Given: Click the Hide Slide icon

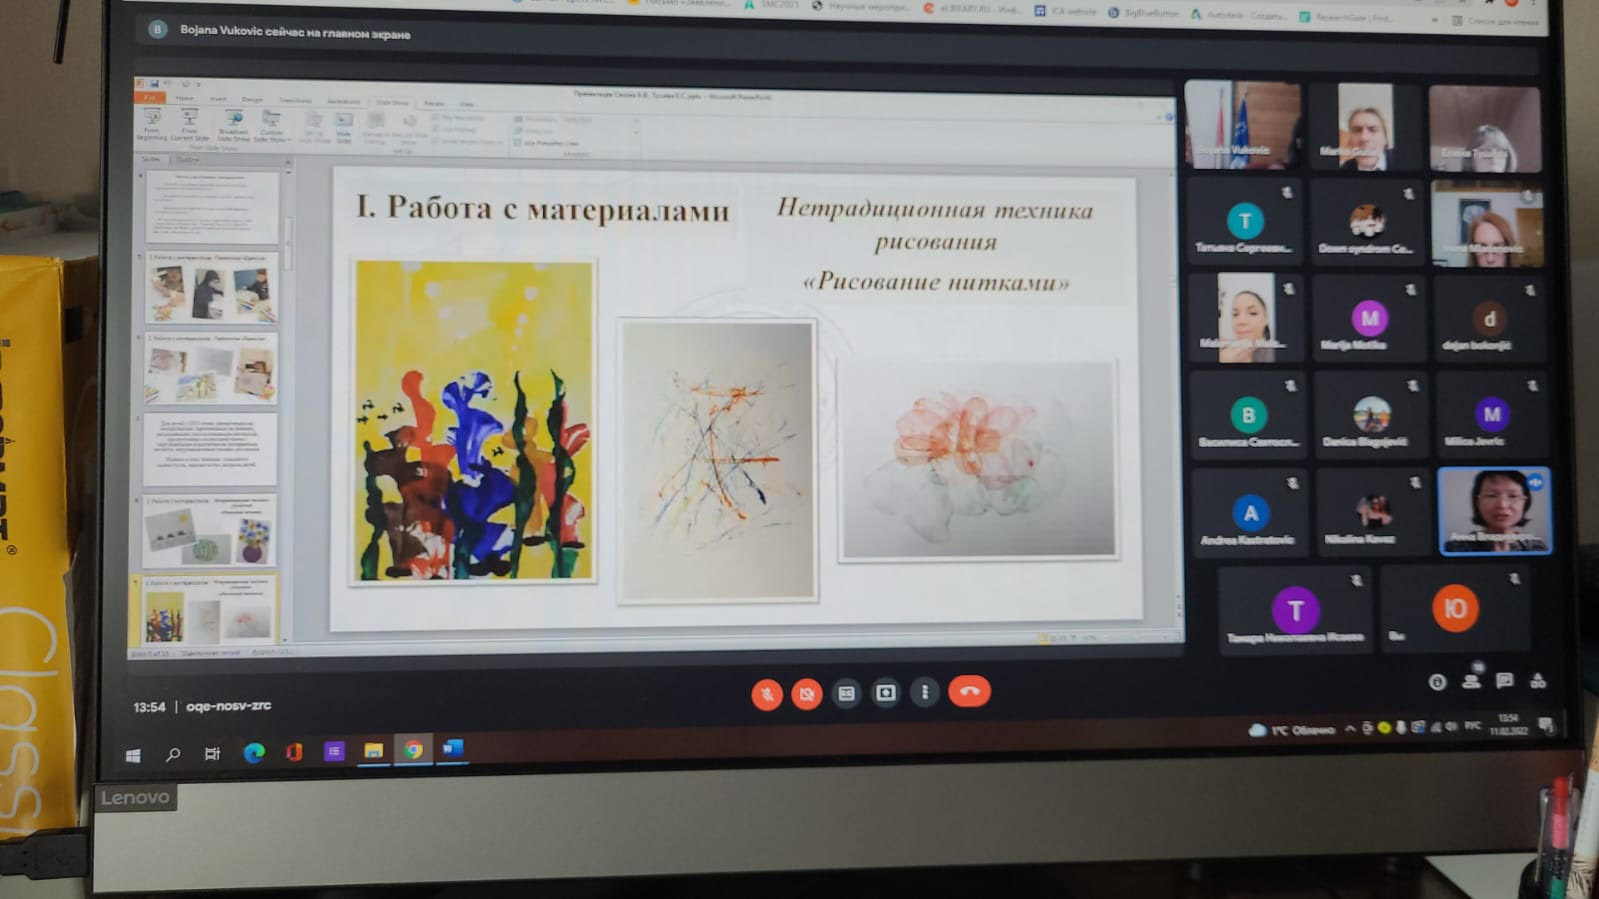Looking at the screenshot, I should pyautogui.click(x=344, y=128).
